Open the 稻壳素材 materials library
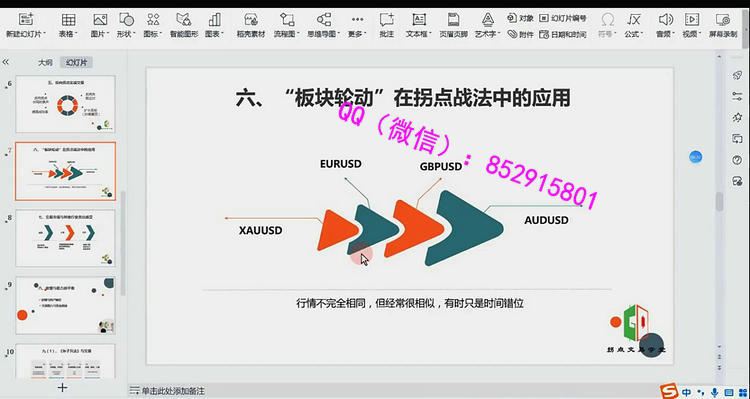This screenshot has width=750, height=399. (x=251, y=20)
